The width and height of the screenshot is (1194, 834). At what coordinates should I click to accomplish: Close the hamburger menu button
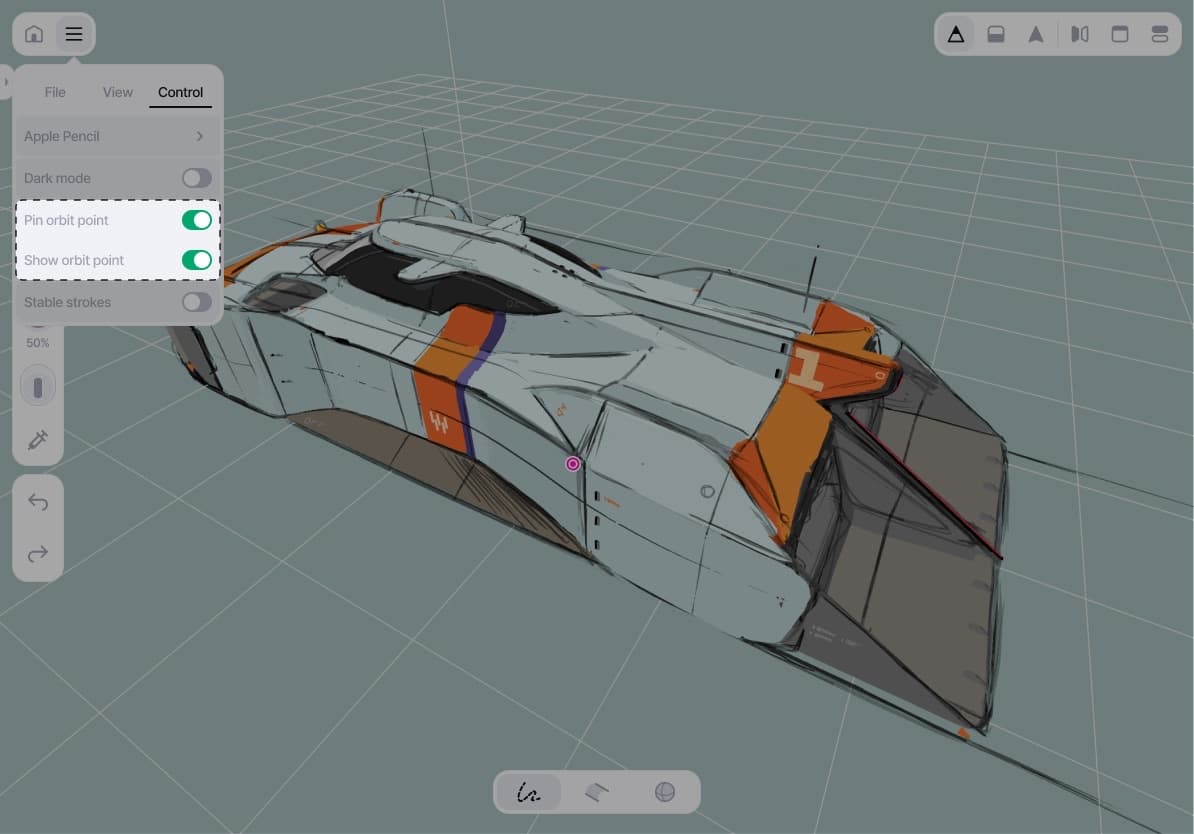[74, 34]
